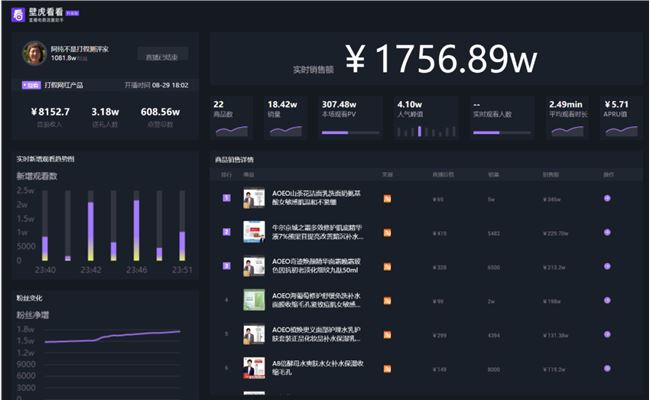Click the rank 2 purple badge
The image size is (650, 400).
click(227, 233)
